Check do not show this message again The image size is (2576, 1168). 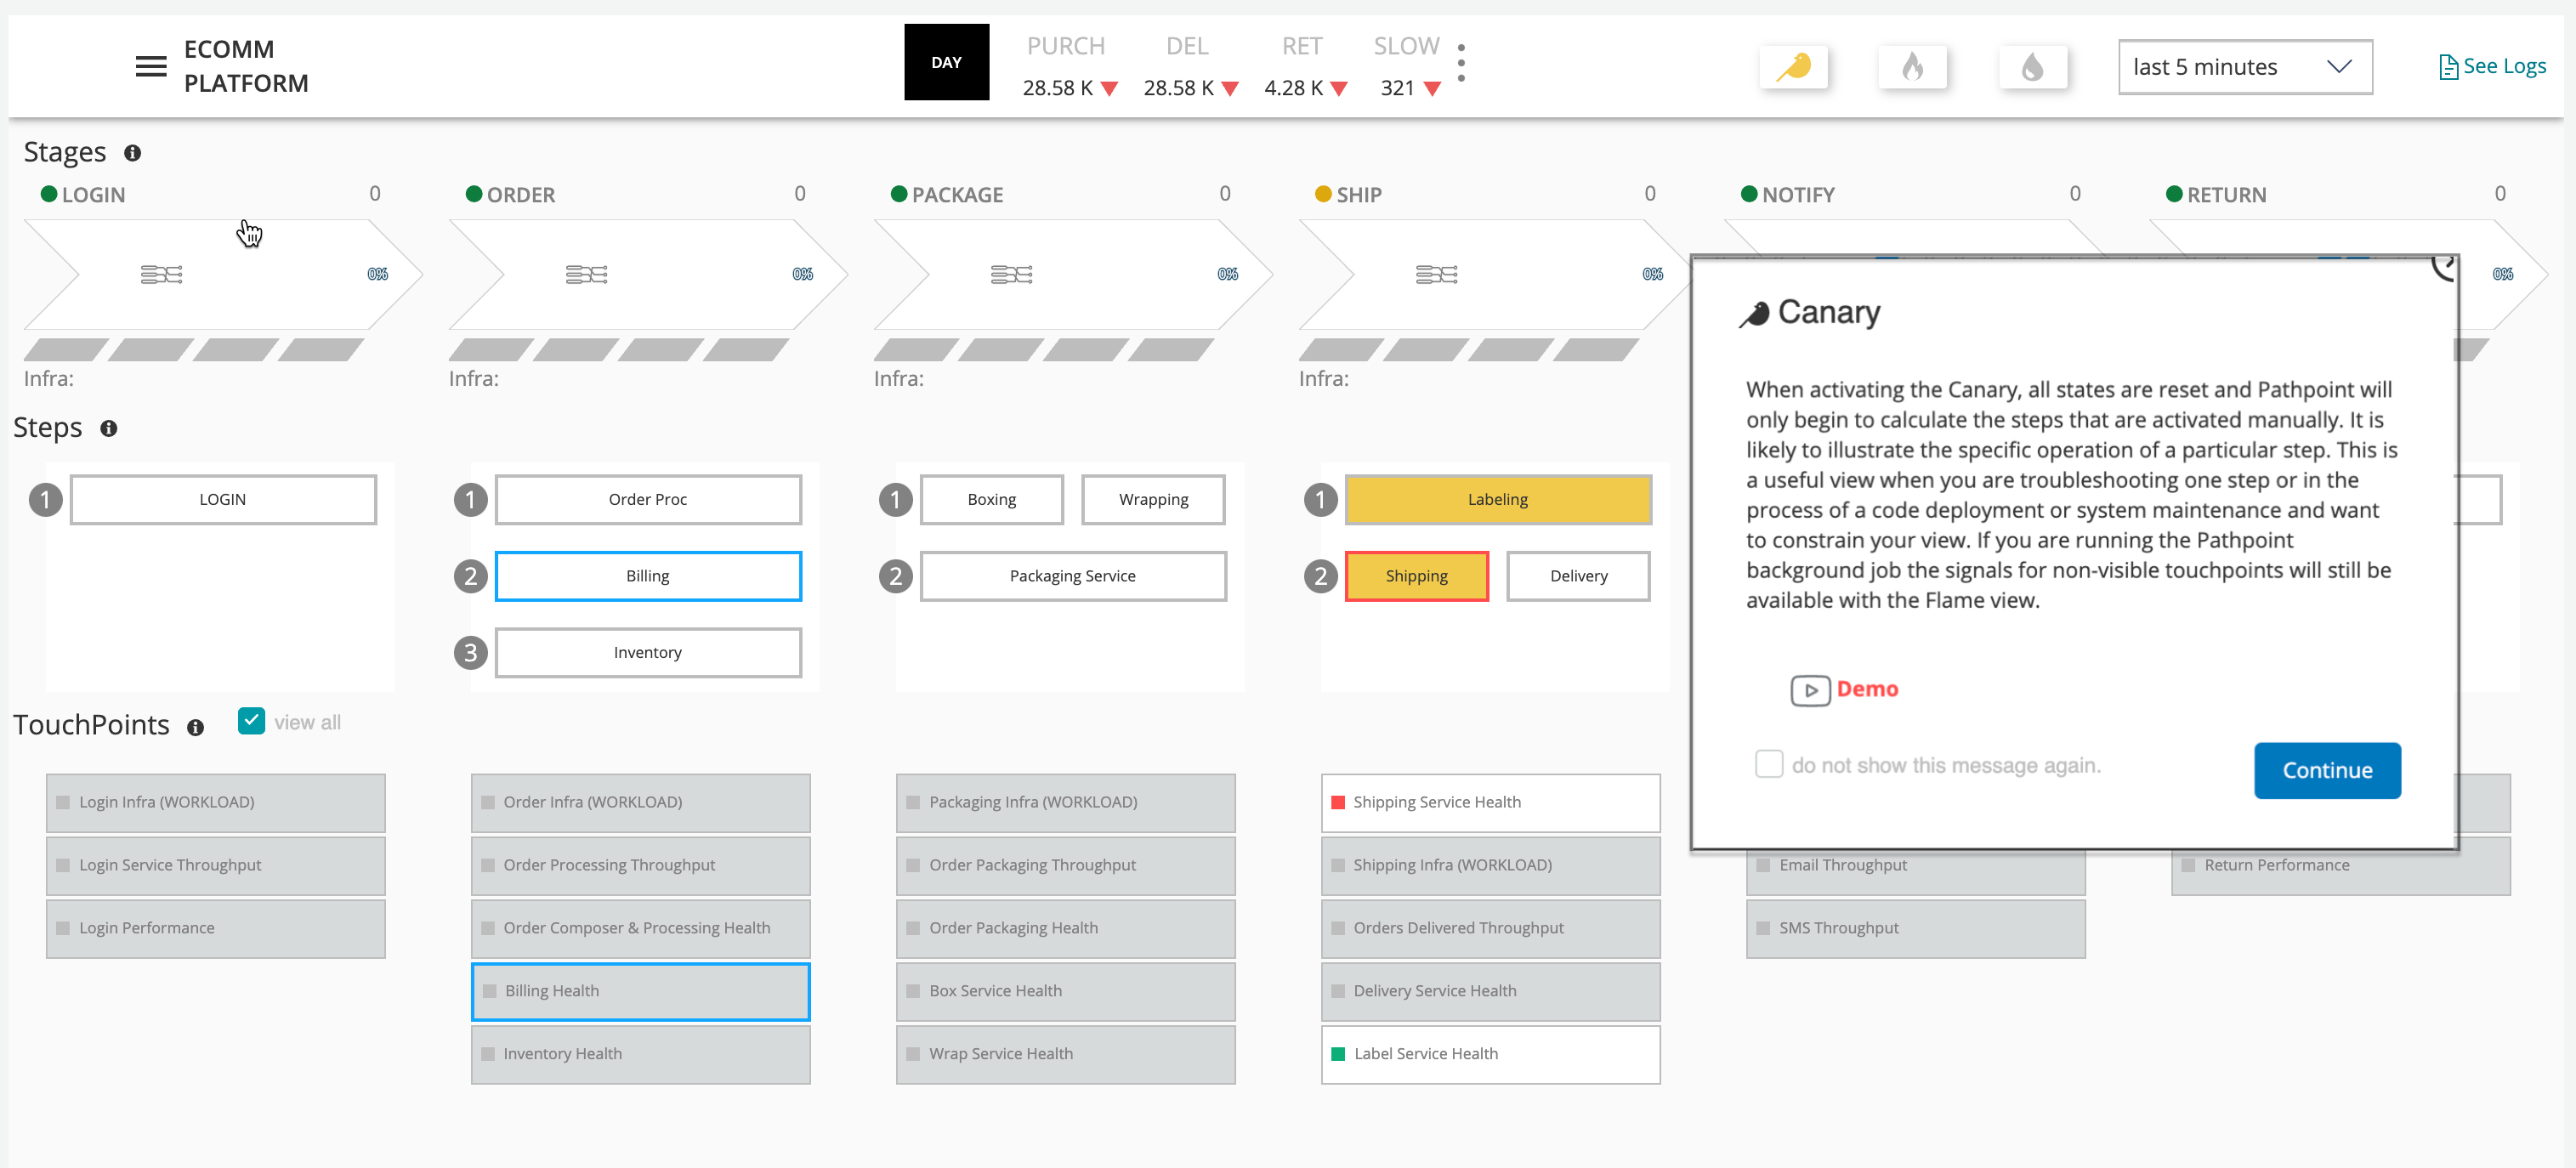[1768, 764]
